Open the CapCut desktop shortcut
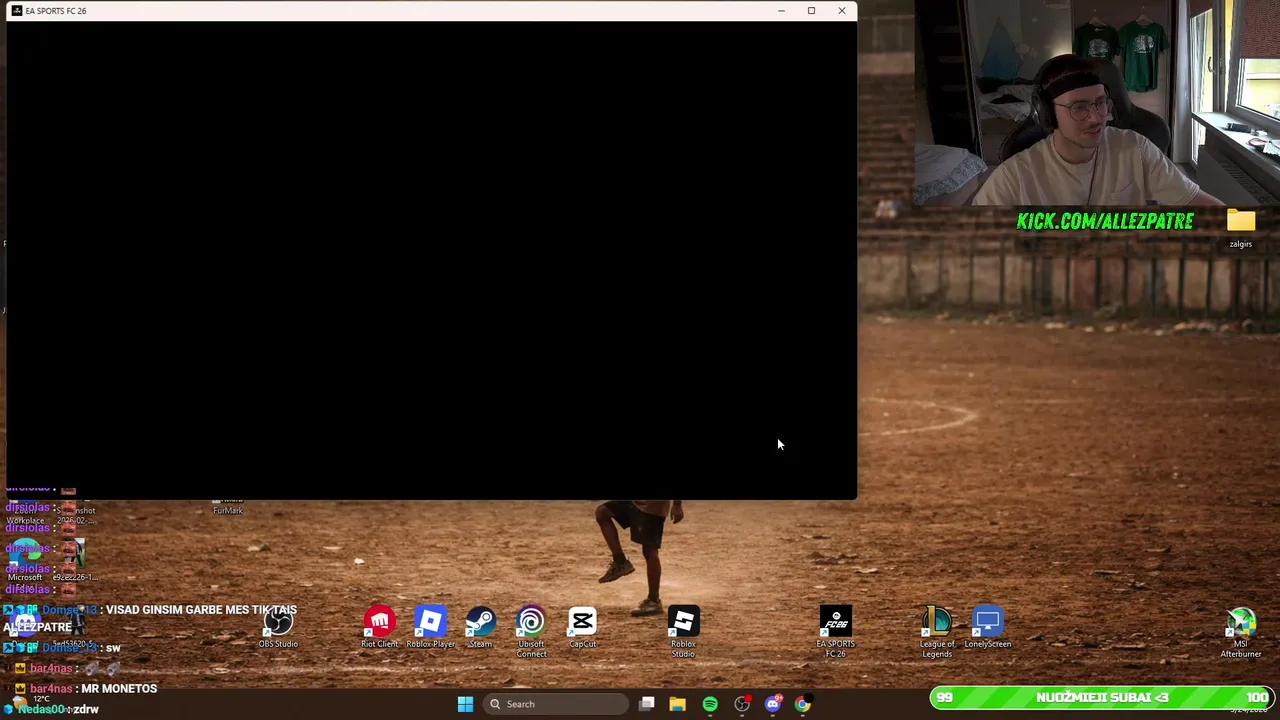Screen dimensions: 1280x720 pyautogui.click(x=582, y=627)
